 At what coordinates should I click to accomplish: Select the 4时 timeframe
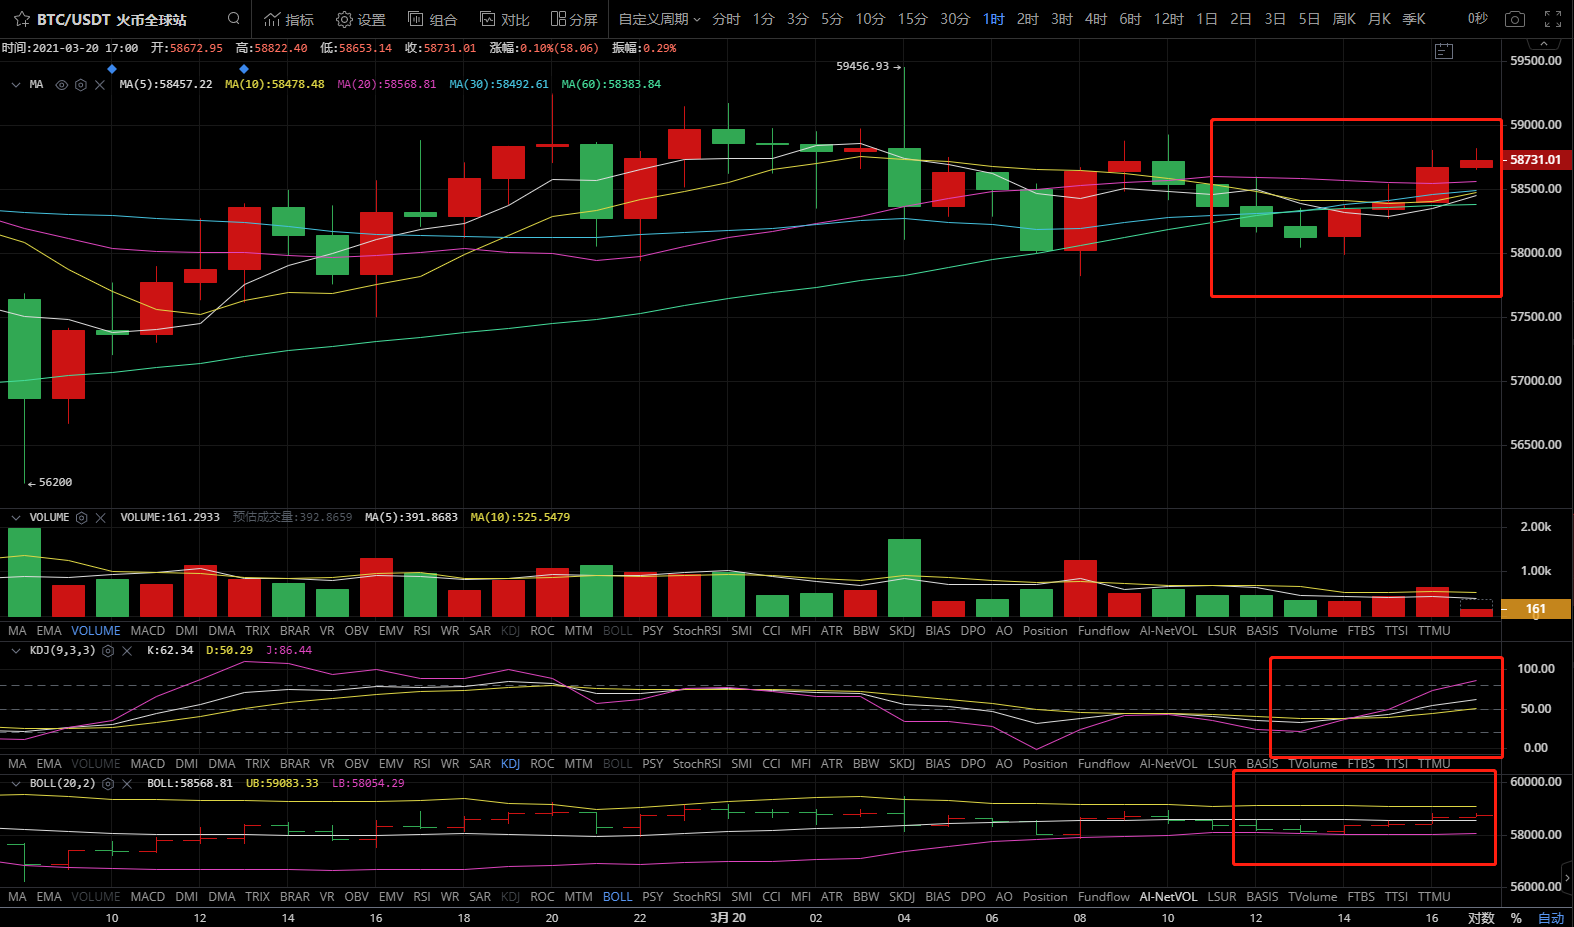(x=1096, y=19)
